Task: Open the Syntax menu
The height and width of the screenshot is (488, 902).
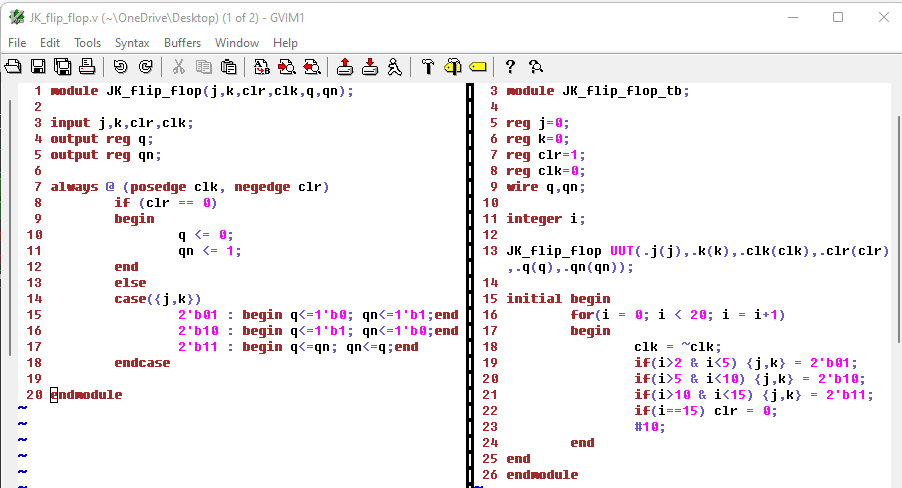Action: click(132, 43)
